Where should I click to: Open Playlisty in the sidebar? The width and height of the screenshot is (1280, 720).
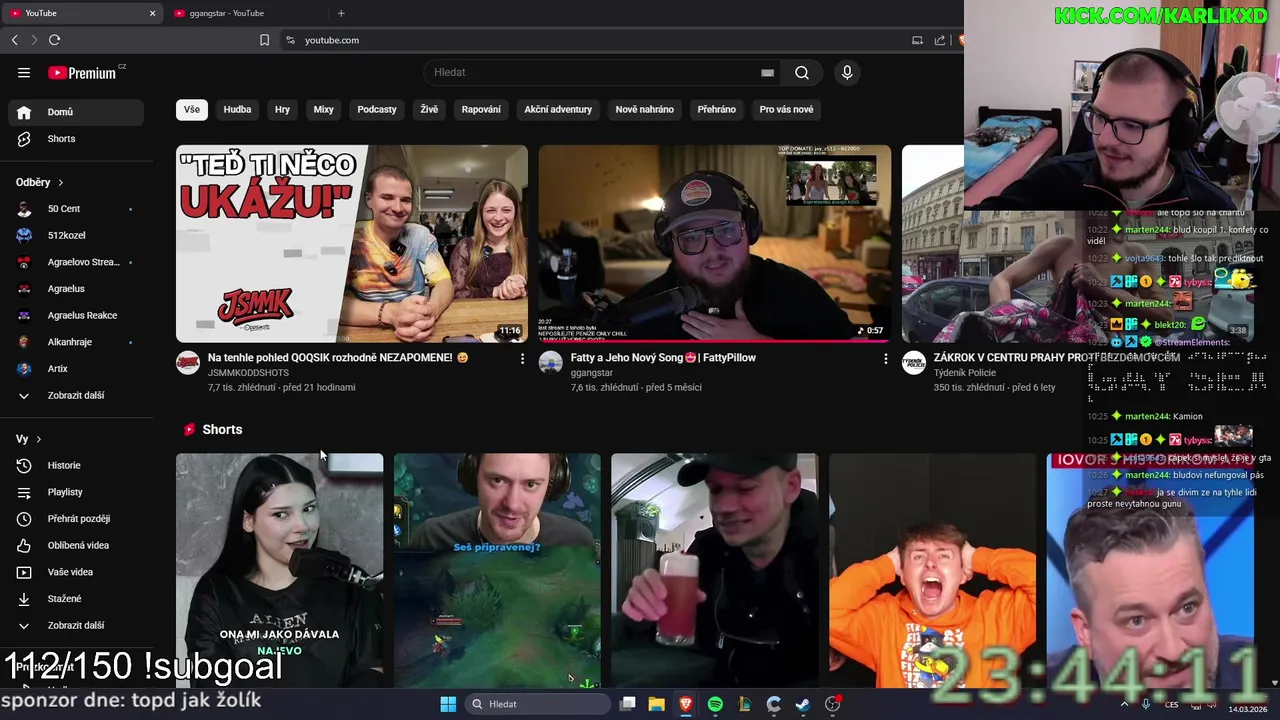coord(76,492)
